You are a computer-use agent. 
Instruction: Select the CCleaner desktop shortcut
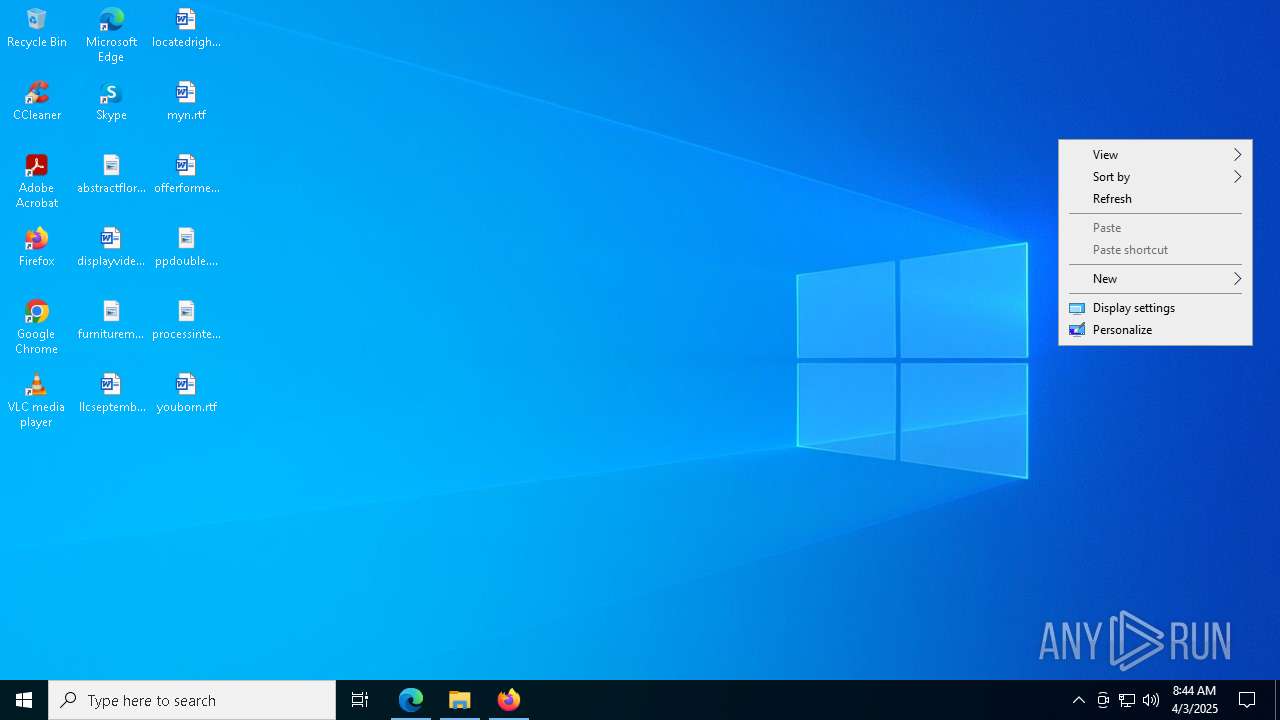click(x=37, y=101)
